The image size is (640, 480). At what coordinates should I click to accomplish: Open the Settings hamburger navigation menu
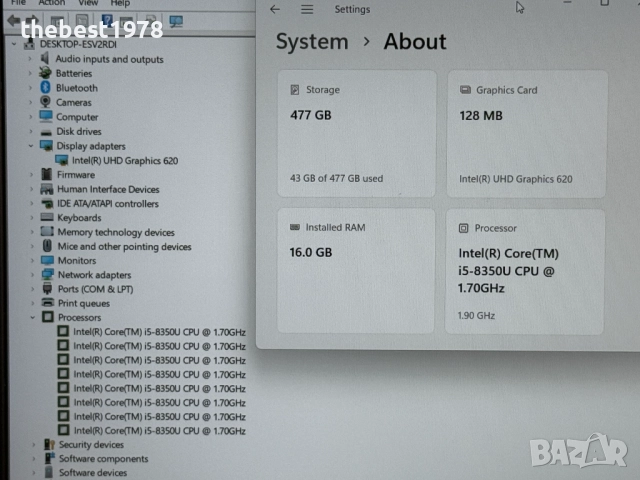click(307, 10)
